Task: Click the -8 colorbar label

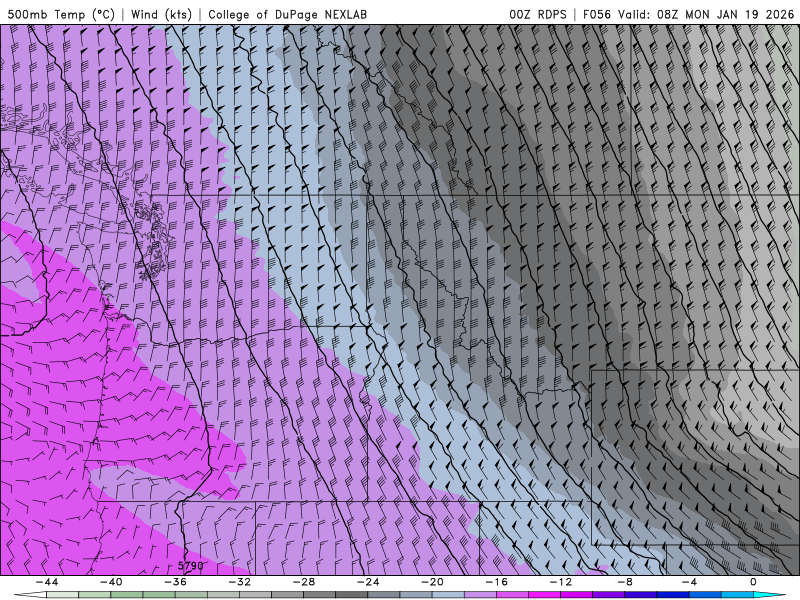Action: 625,582
